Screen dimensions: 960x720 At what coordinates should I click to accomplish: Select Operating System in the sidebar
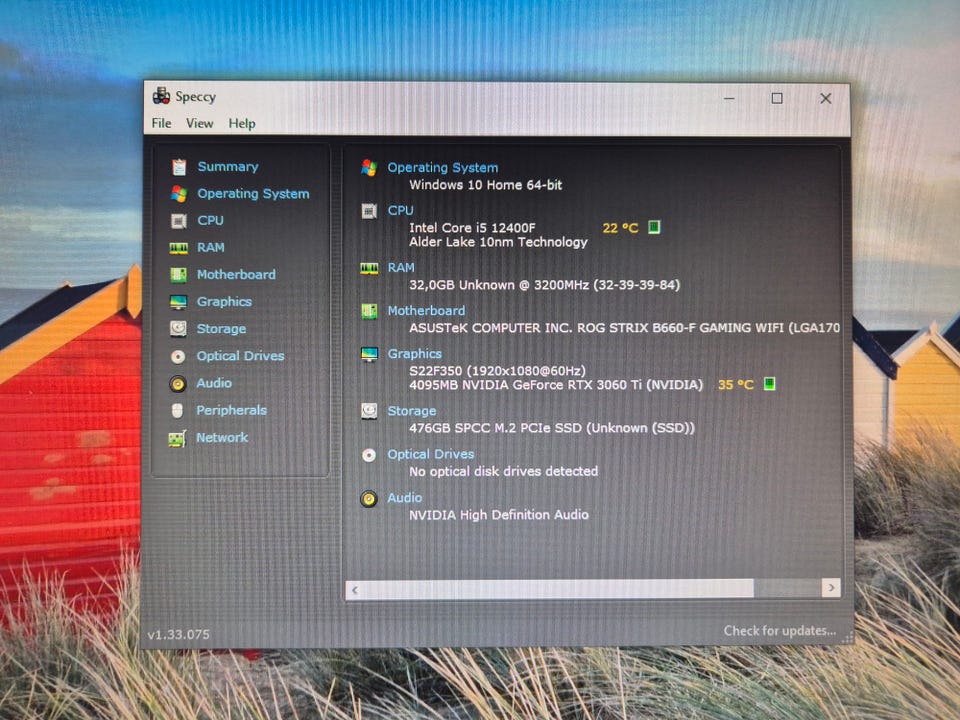[x=253, y=194]
